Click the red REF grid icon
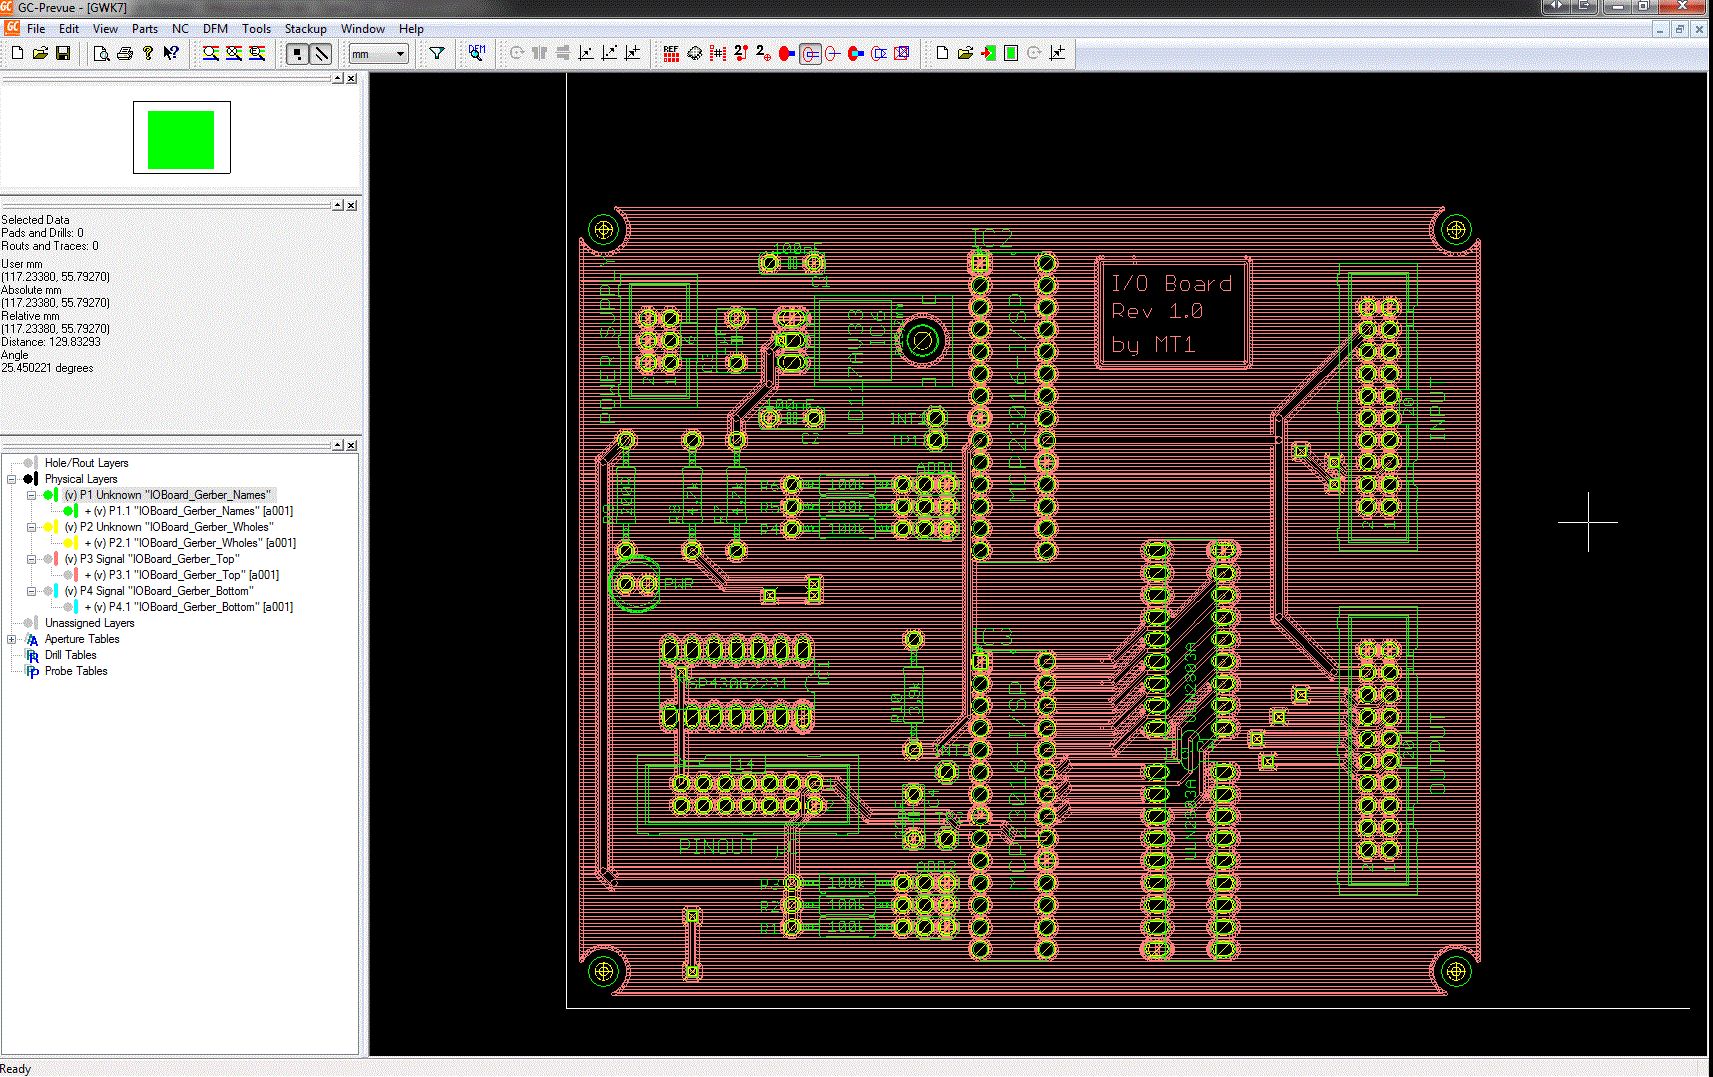This screenshot has height=1077, width=1713. (x=671, y=53)
